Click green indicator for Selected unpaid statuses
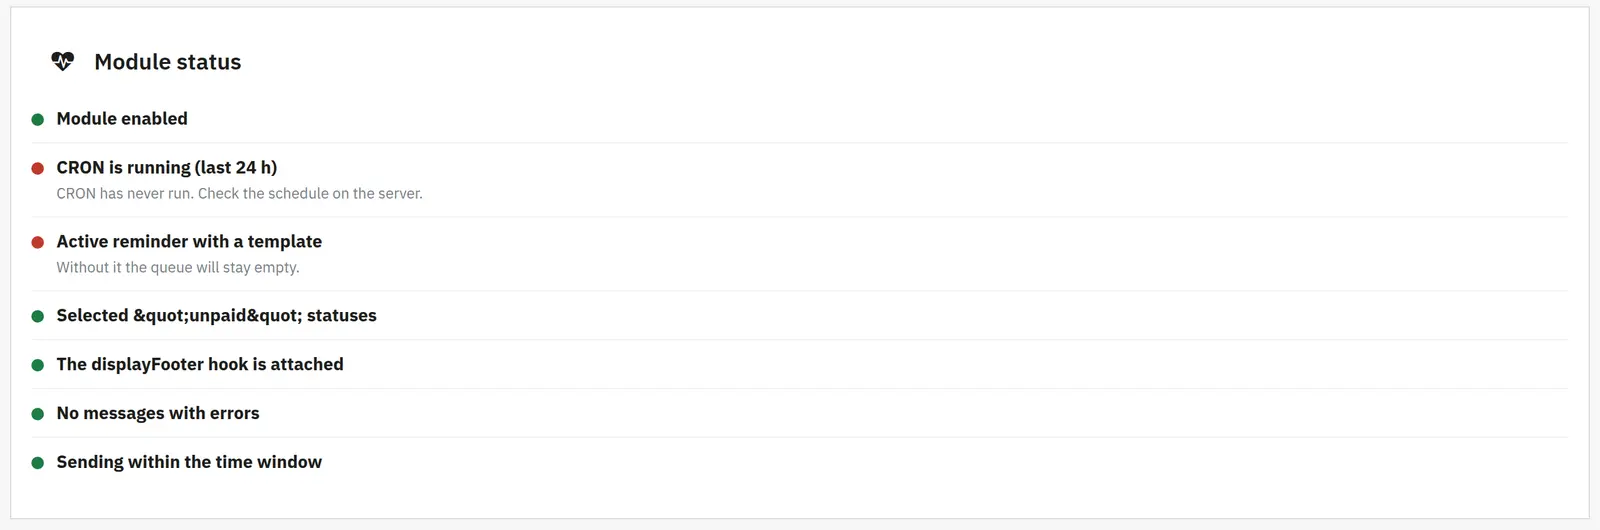1600x530 pixels. point(38,317)
